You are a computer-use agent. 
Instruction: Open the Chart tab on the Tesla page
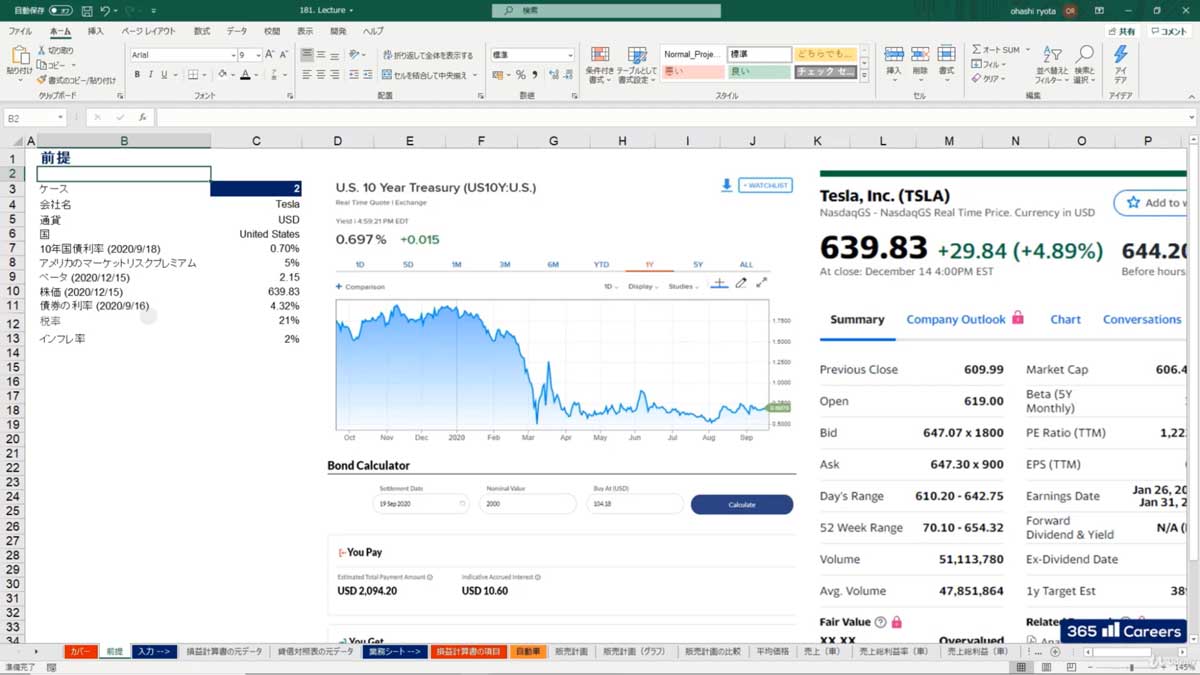[1064, 319]
